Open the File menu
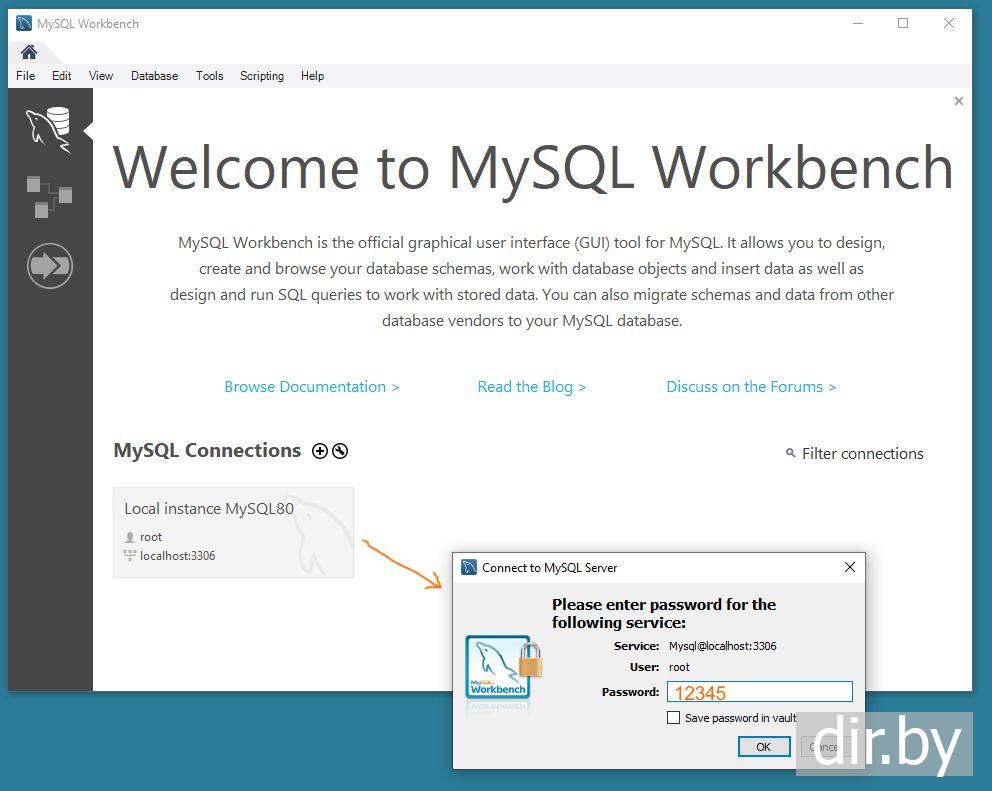Viewport: 992px width, 791px height. tap(25, 76)
